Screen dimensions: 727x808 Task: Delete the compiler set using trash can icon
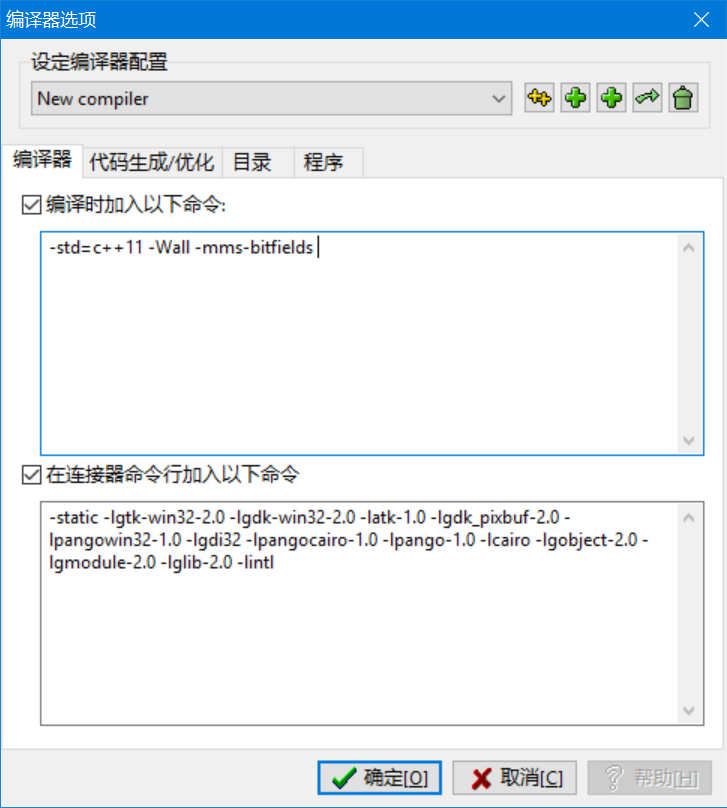(x=684, y=97)
